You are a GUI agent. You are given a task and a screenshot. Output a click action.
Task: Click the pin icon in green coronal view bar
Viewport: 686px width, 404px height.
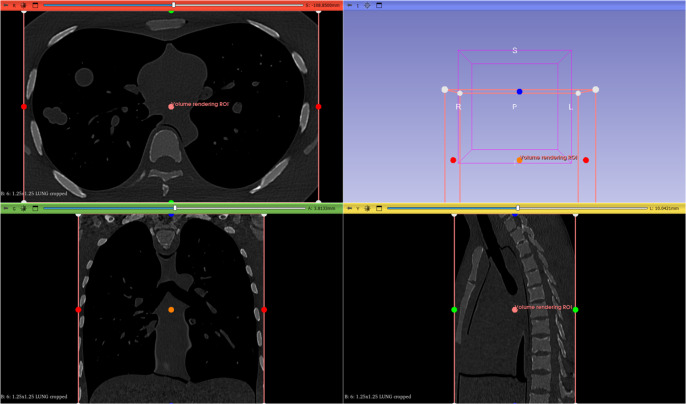pyautogui.click(x=6, y=208)
